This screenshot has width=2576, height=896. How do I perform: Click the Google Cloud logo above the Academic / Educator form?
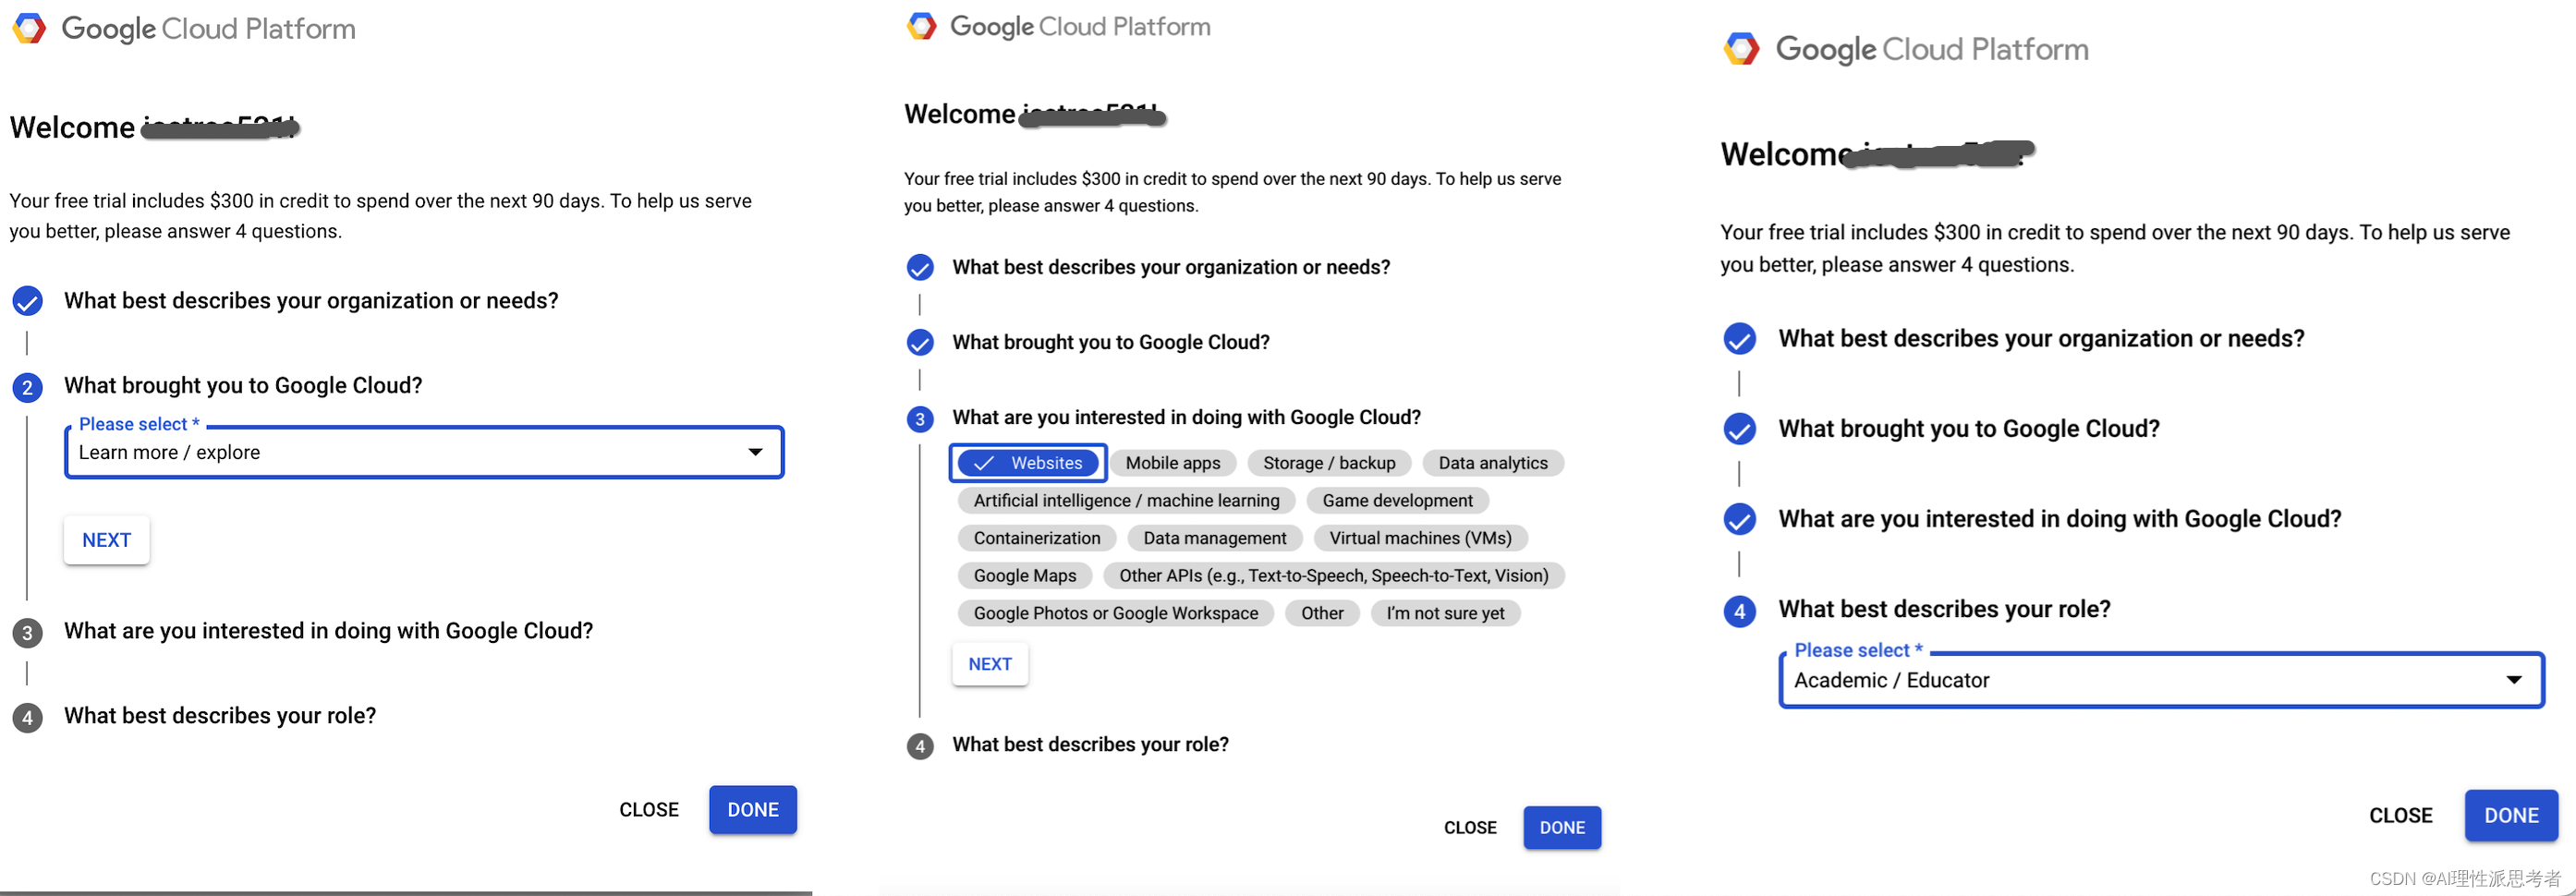[1741, 49]
